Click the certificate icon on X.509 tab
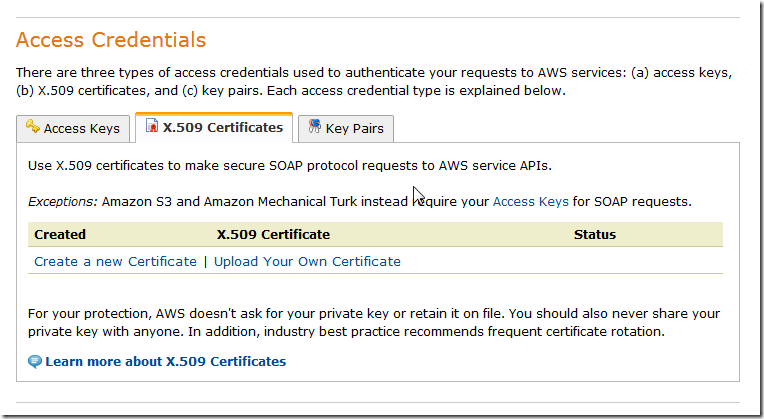 click(x=152, y=127)
